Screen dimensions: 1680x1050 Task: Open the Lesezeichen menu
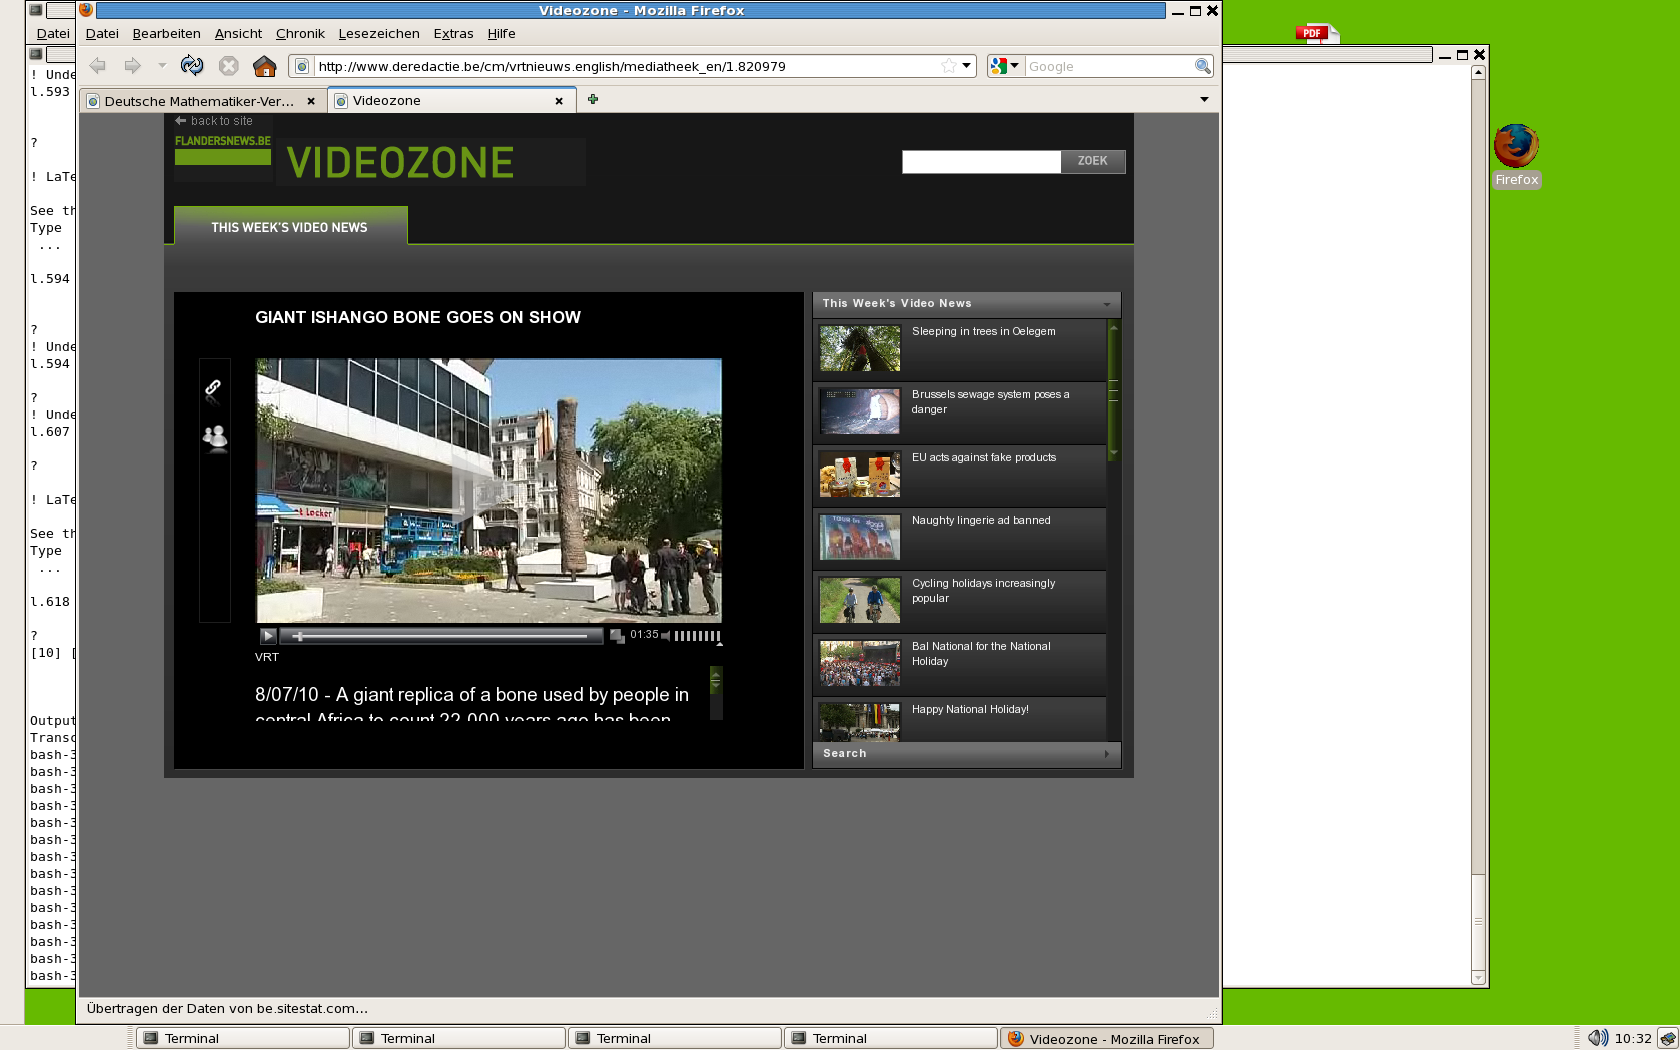[x=379, y=33]
